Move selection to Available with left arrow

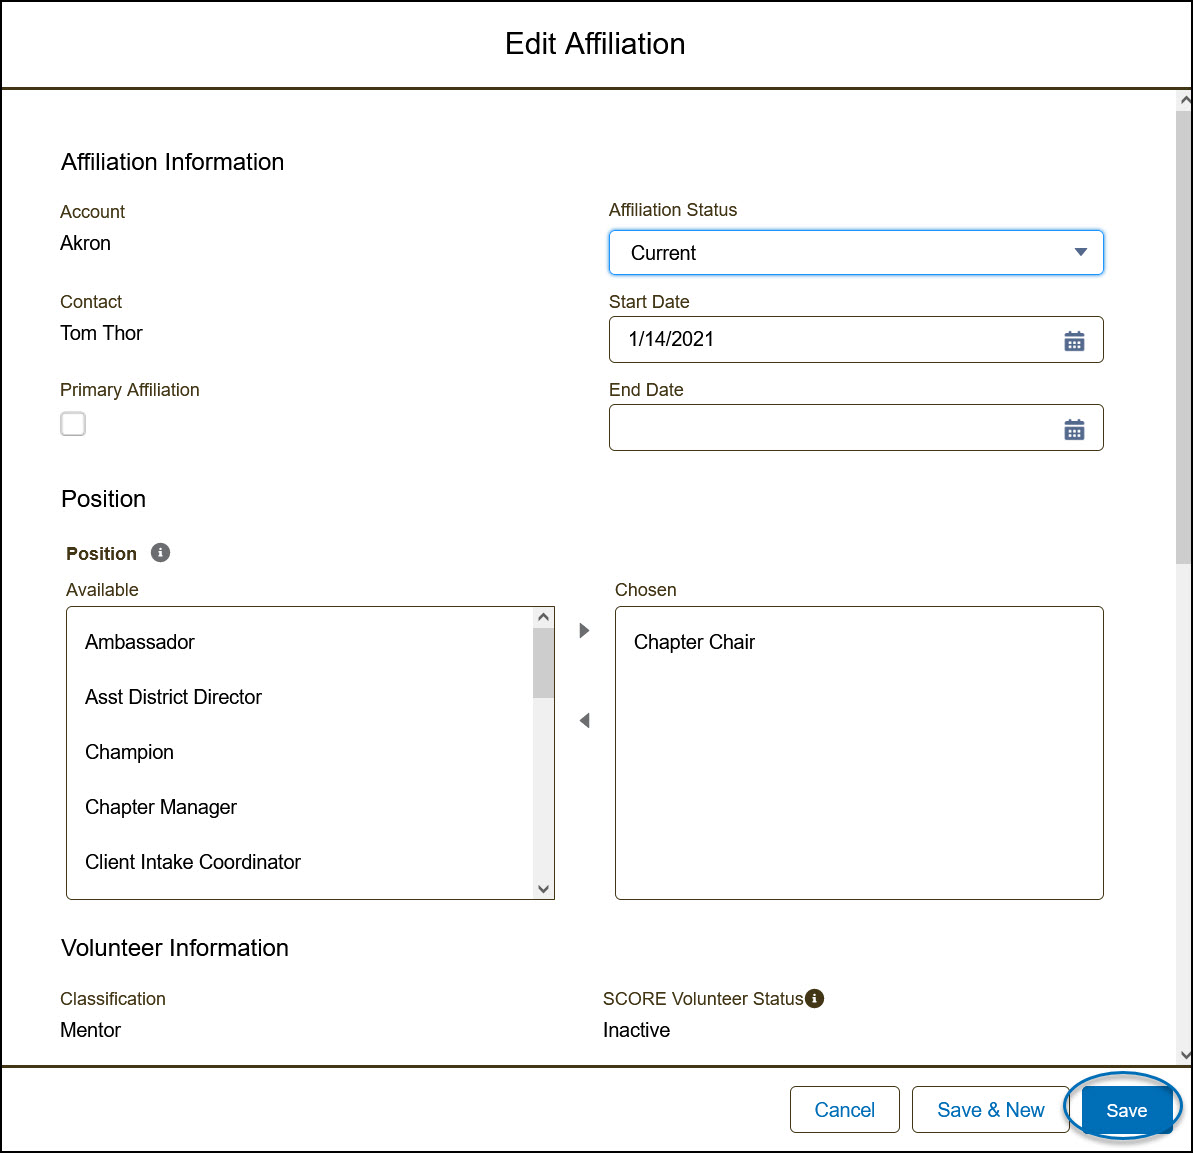click(585, 720)
